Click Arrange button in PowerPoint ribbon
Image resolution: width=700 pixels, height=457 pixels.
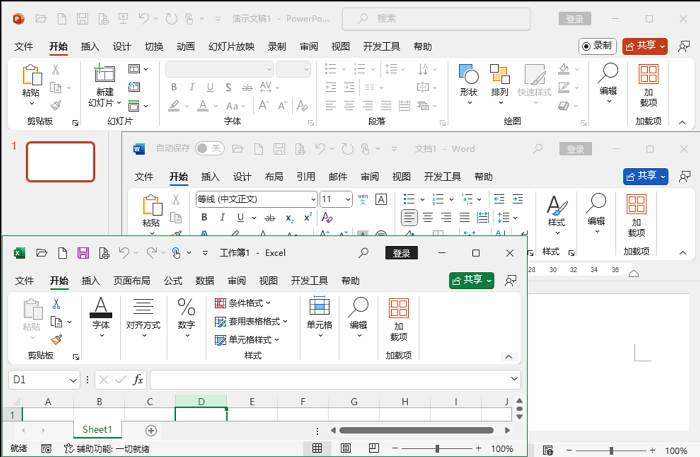(x=500, y=85)
